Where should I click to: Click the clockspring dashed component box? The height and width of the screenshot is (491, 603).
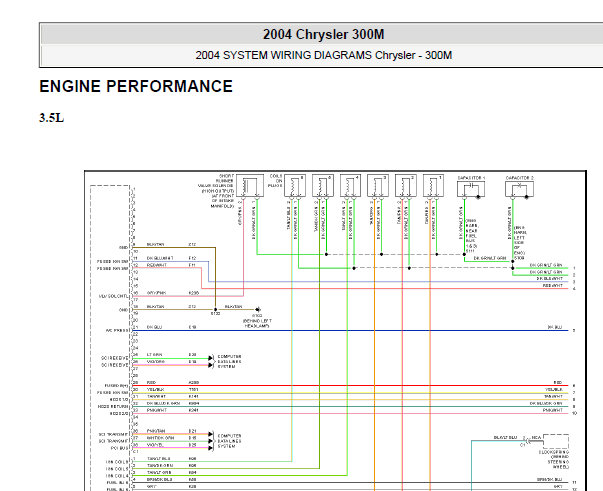556,441
